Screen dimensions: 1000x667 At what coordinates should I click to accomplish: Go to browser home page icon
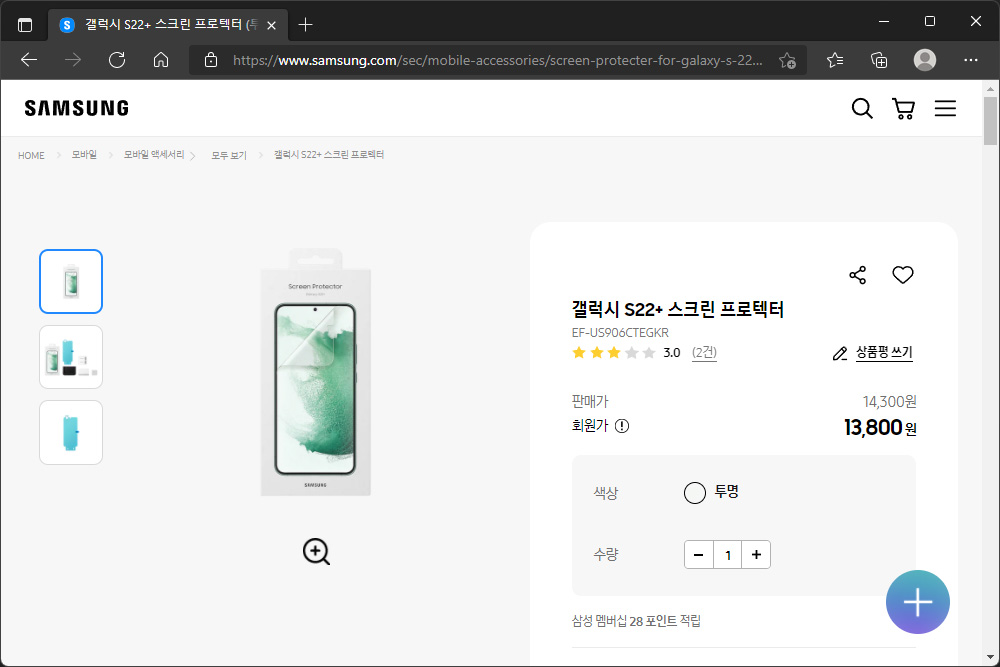pyautogui.click(x=161, y=60)
